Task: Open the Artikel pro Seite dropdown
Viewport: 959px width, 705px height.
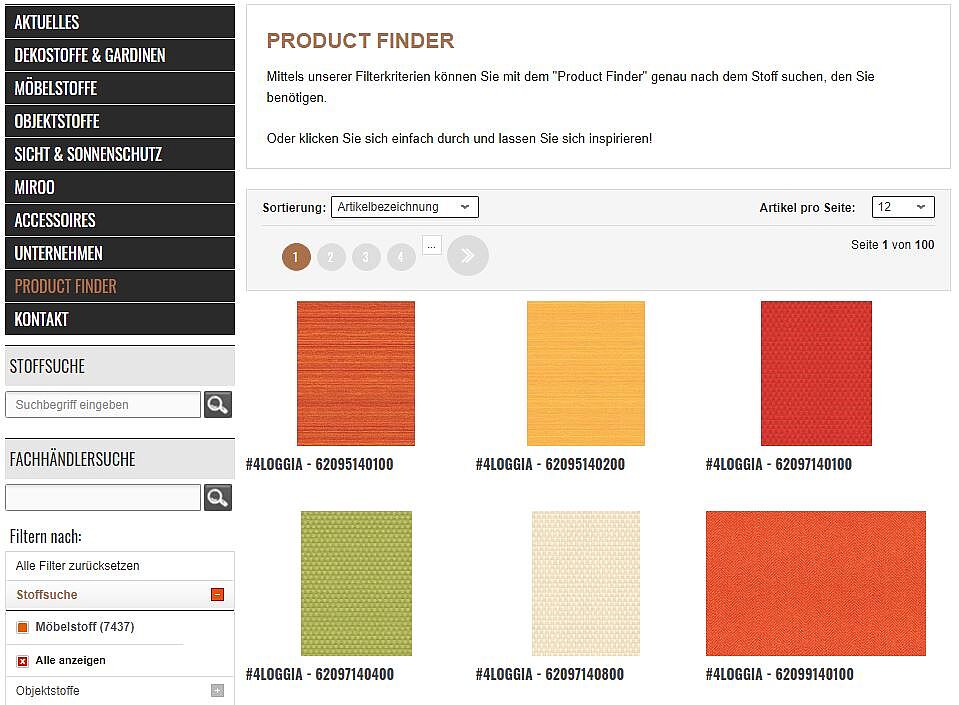Action: pos(902,207)
